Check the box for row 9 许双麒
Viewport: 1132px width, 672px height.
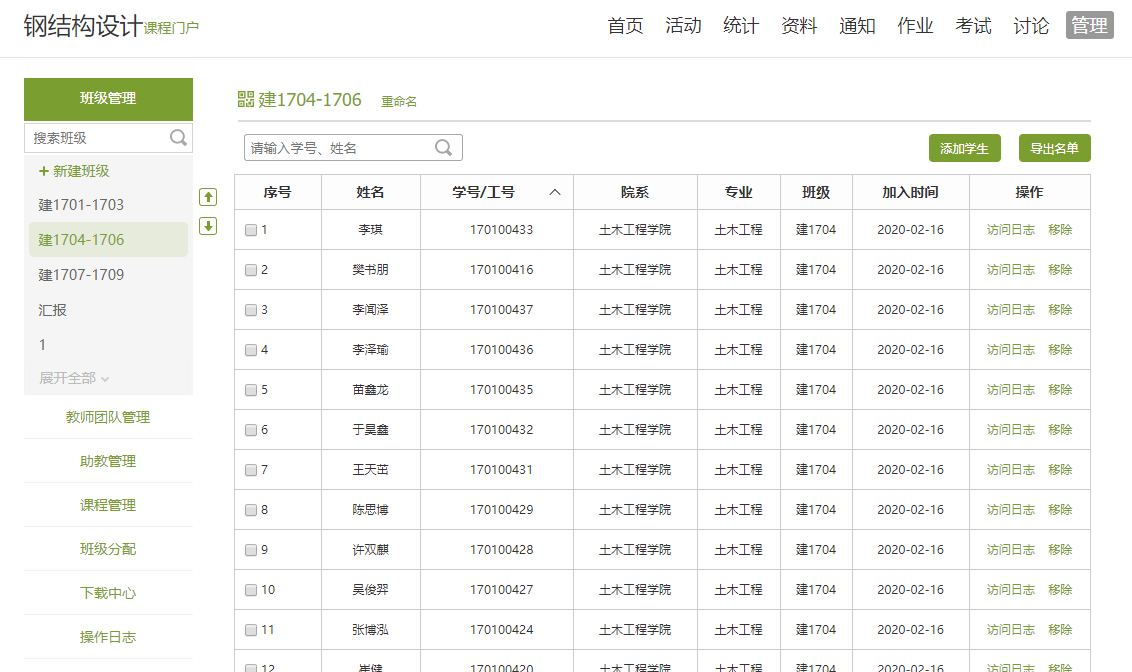pyautogui.click(x=251, y=550)
